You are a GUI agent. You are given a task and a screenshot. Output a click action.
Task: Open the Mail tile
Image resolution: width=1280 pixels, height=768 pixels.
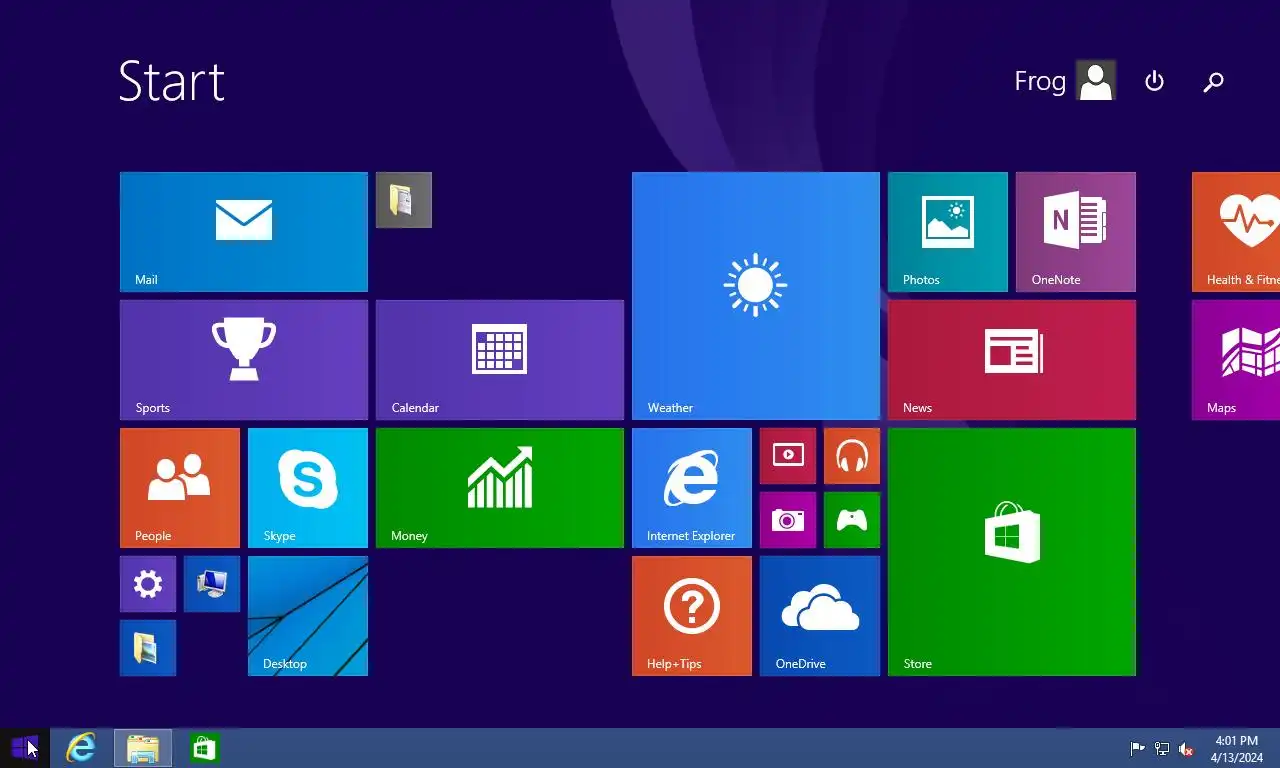click(x=244, y=232)
